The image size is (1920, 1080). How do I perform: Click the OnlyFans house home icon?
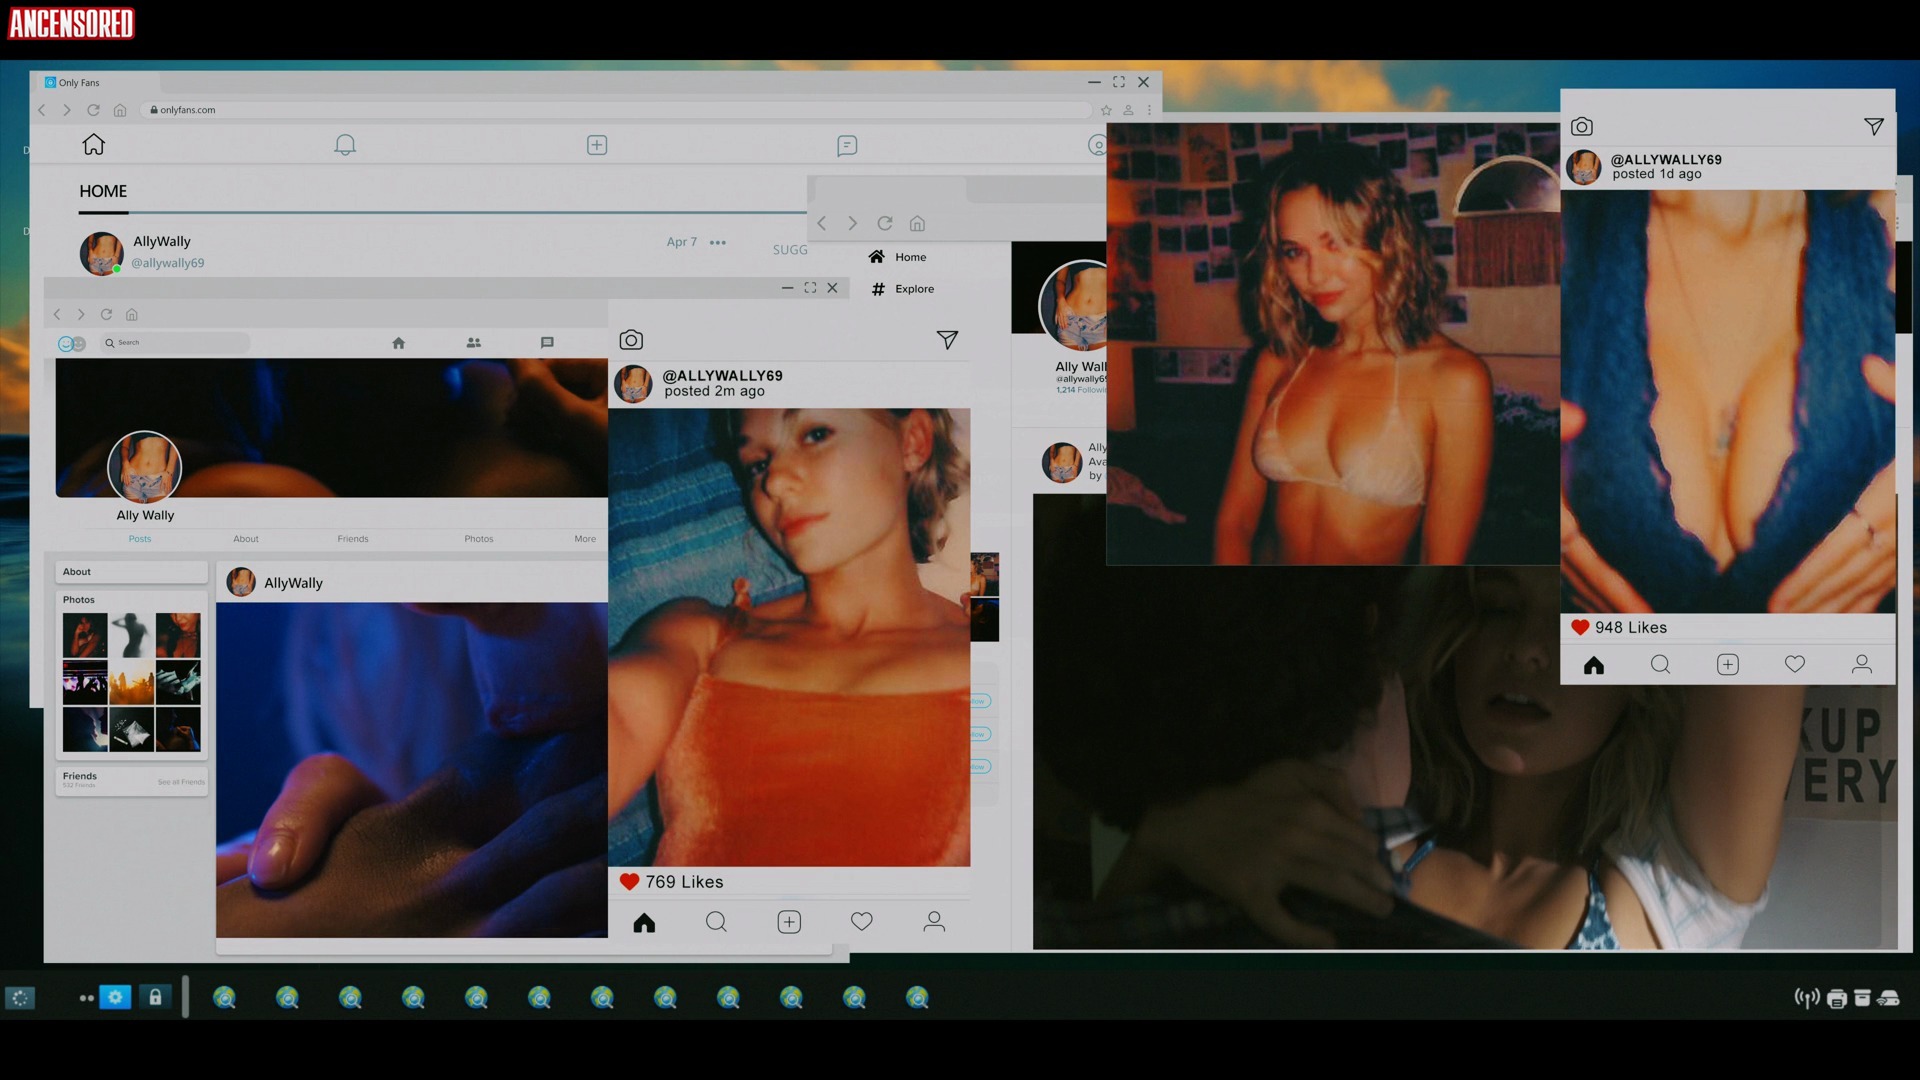tap(94, 145)
